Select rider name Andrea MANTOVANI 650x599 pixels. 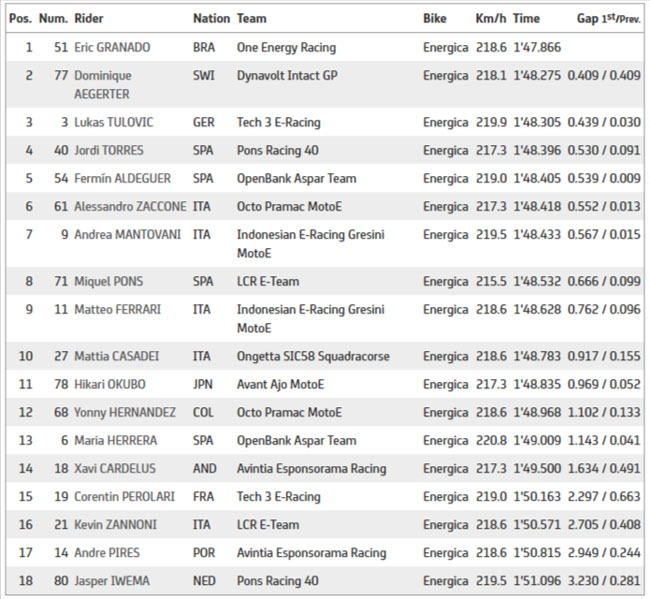click(128, 235)
